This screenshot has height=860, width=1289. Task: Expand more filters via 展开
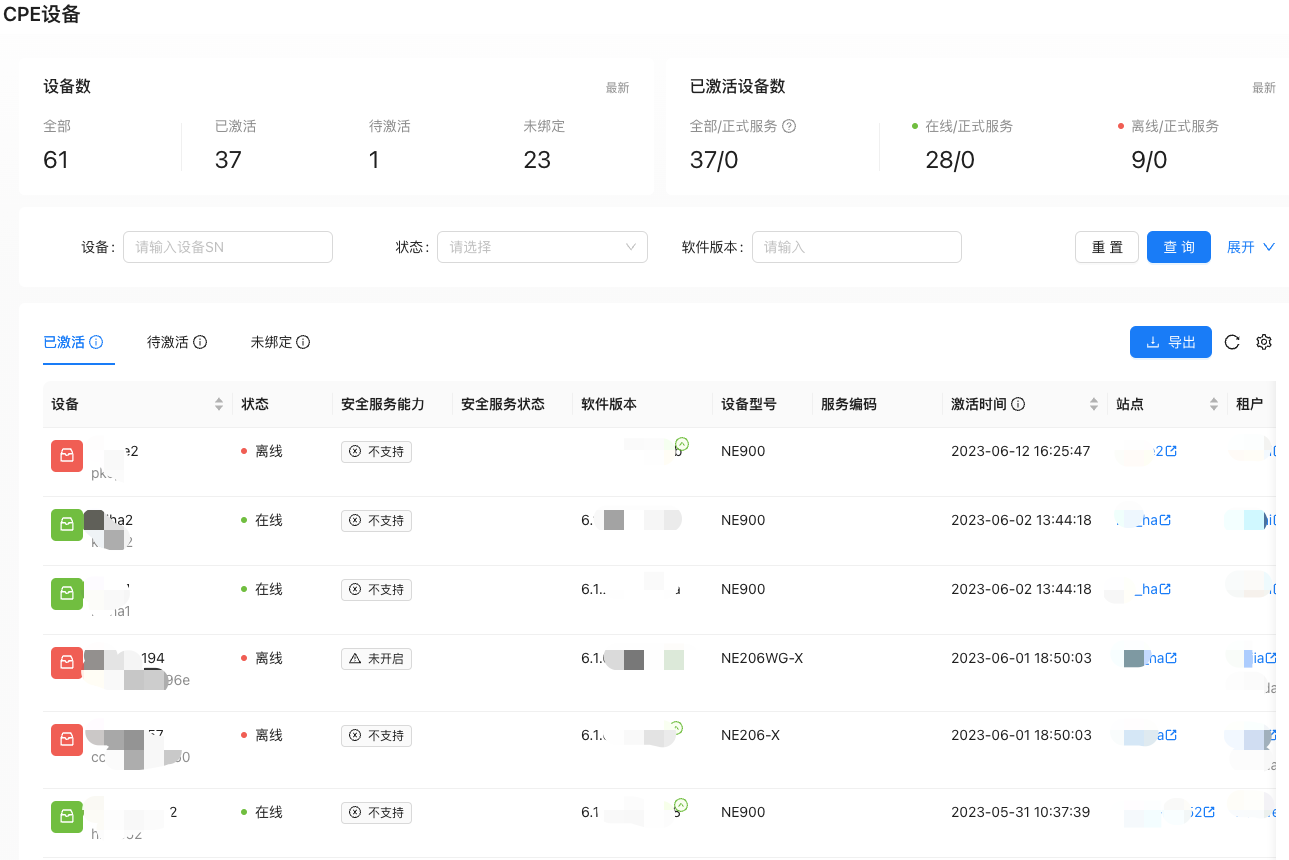click(1250, 247)
